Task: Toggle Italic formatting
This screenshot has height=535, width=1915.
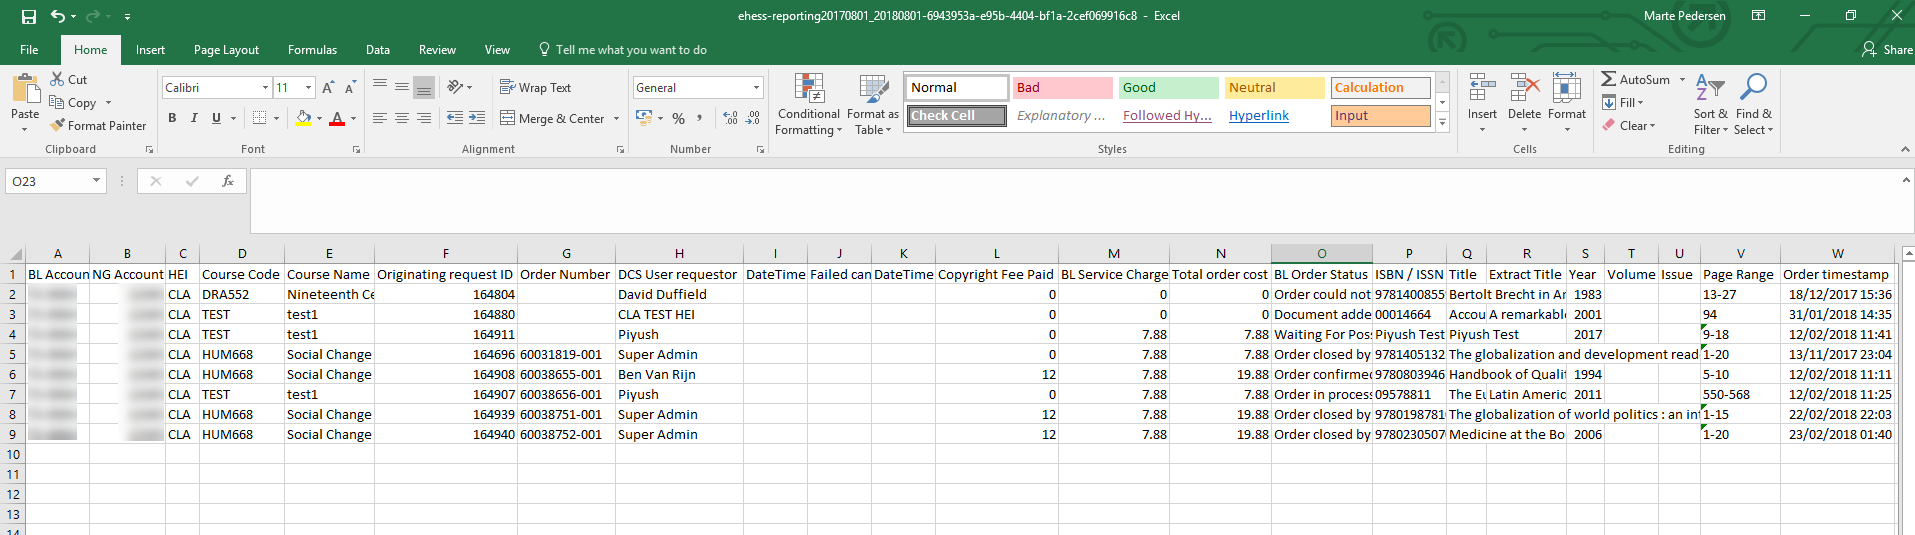Action: click(x=194, y=118)
